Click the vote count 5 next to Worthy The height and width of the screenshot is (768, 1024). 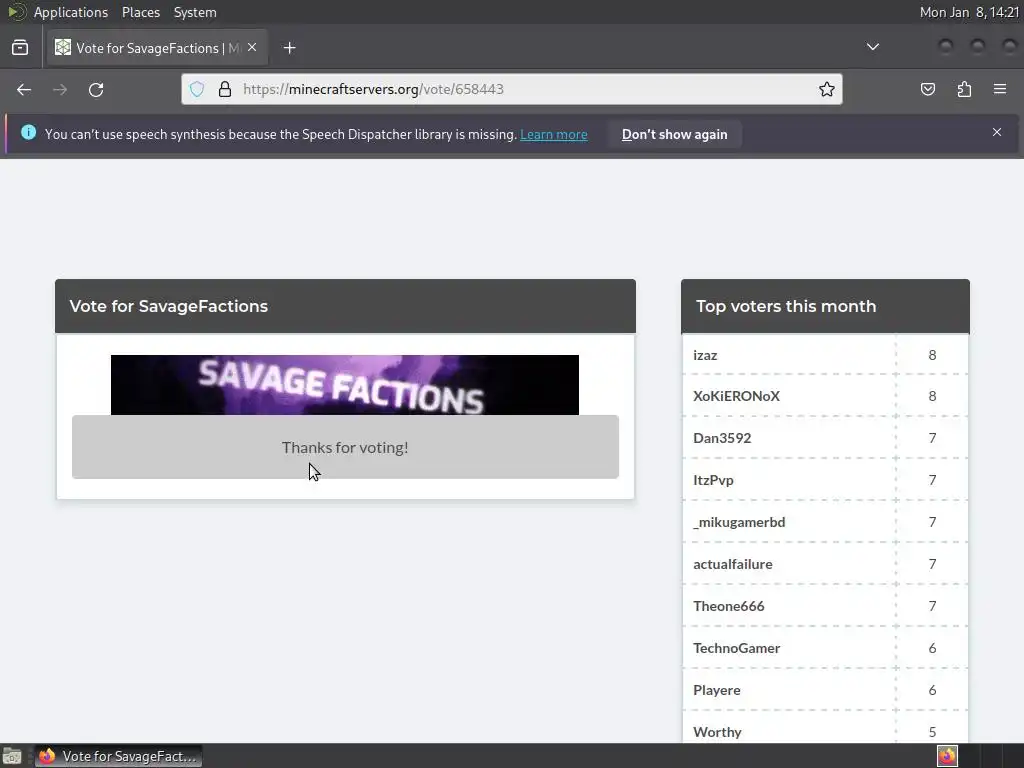click(932, 732)
